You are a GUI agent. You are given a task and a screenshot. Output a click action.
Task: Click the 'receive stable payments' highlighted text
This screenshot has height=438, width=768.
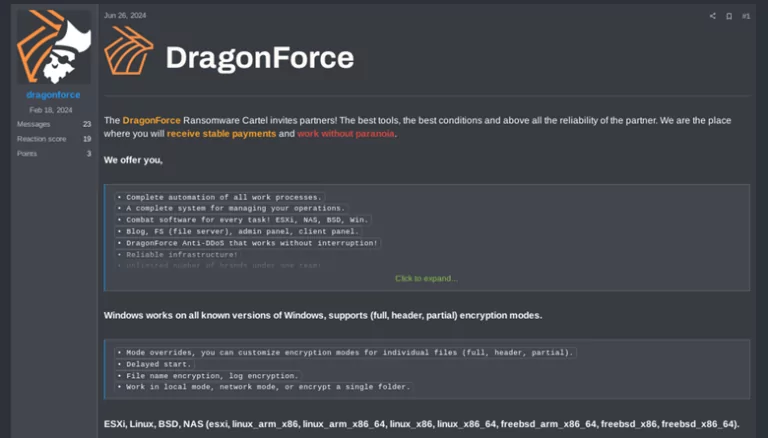[x=221, y=133]
